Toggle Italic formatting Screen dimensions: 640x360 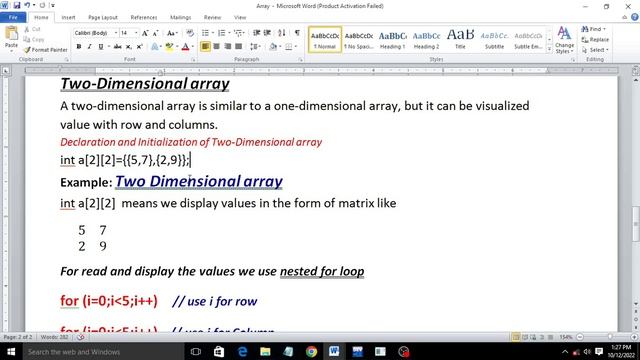coord(89,47)
